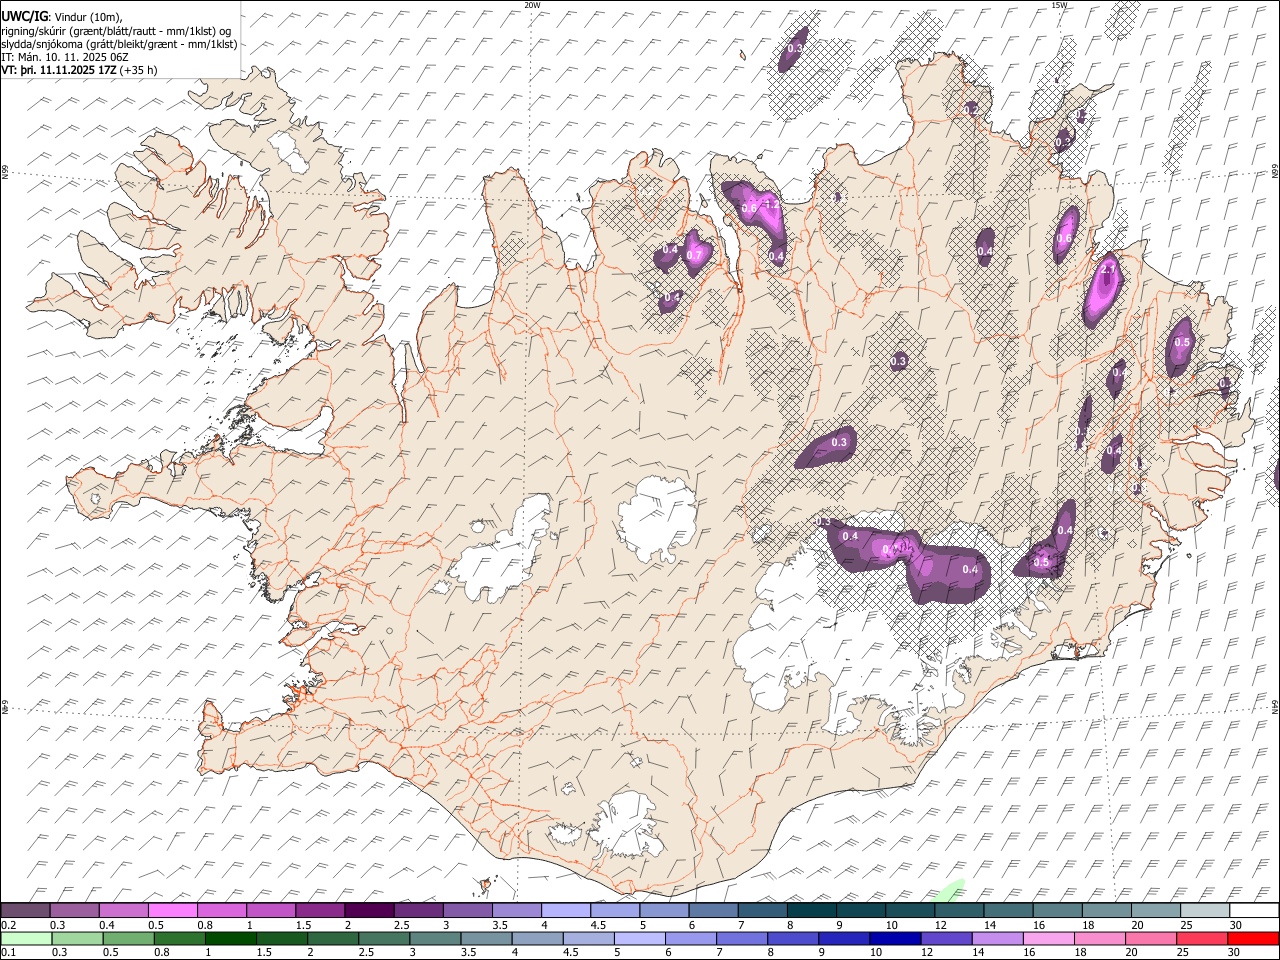
Task: Click the grey-green 3 swatch in lower legend row
Action: [435, 938]
